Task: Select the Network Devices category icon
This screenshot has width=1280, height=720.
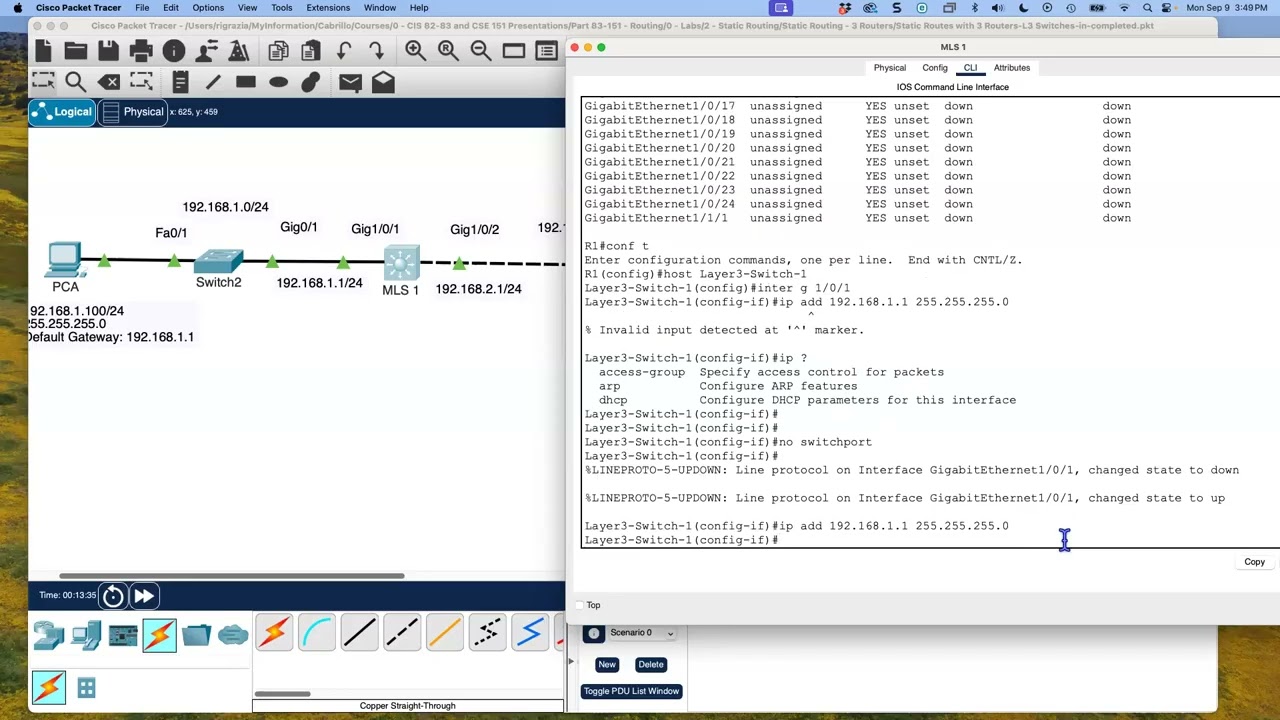Action: (x=49, y=634)
